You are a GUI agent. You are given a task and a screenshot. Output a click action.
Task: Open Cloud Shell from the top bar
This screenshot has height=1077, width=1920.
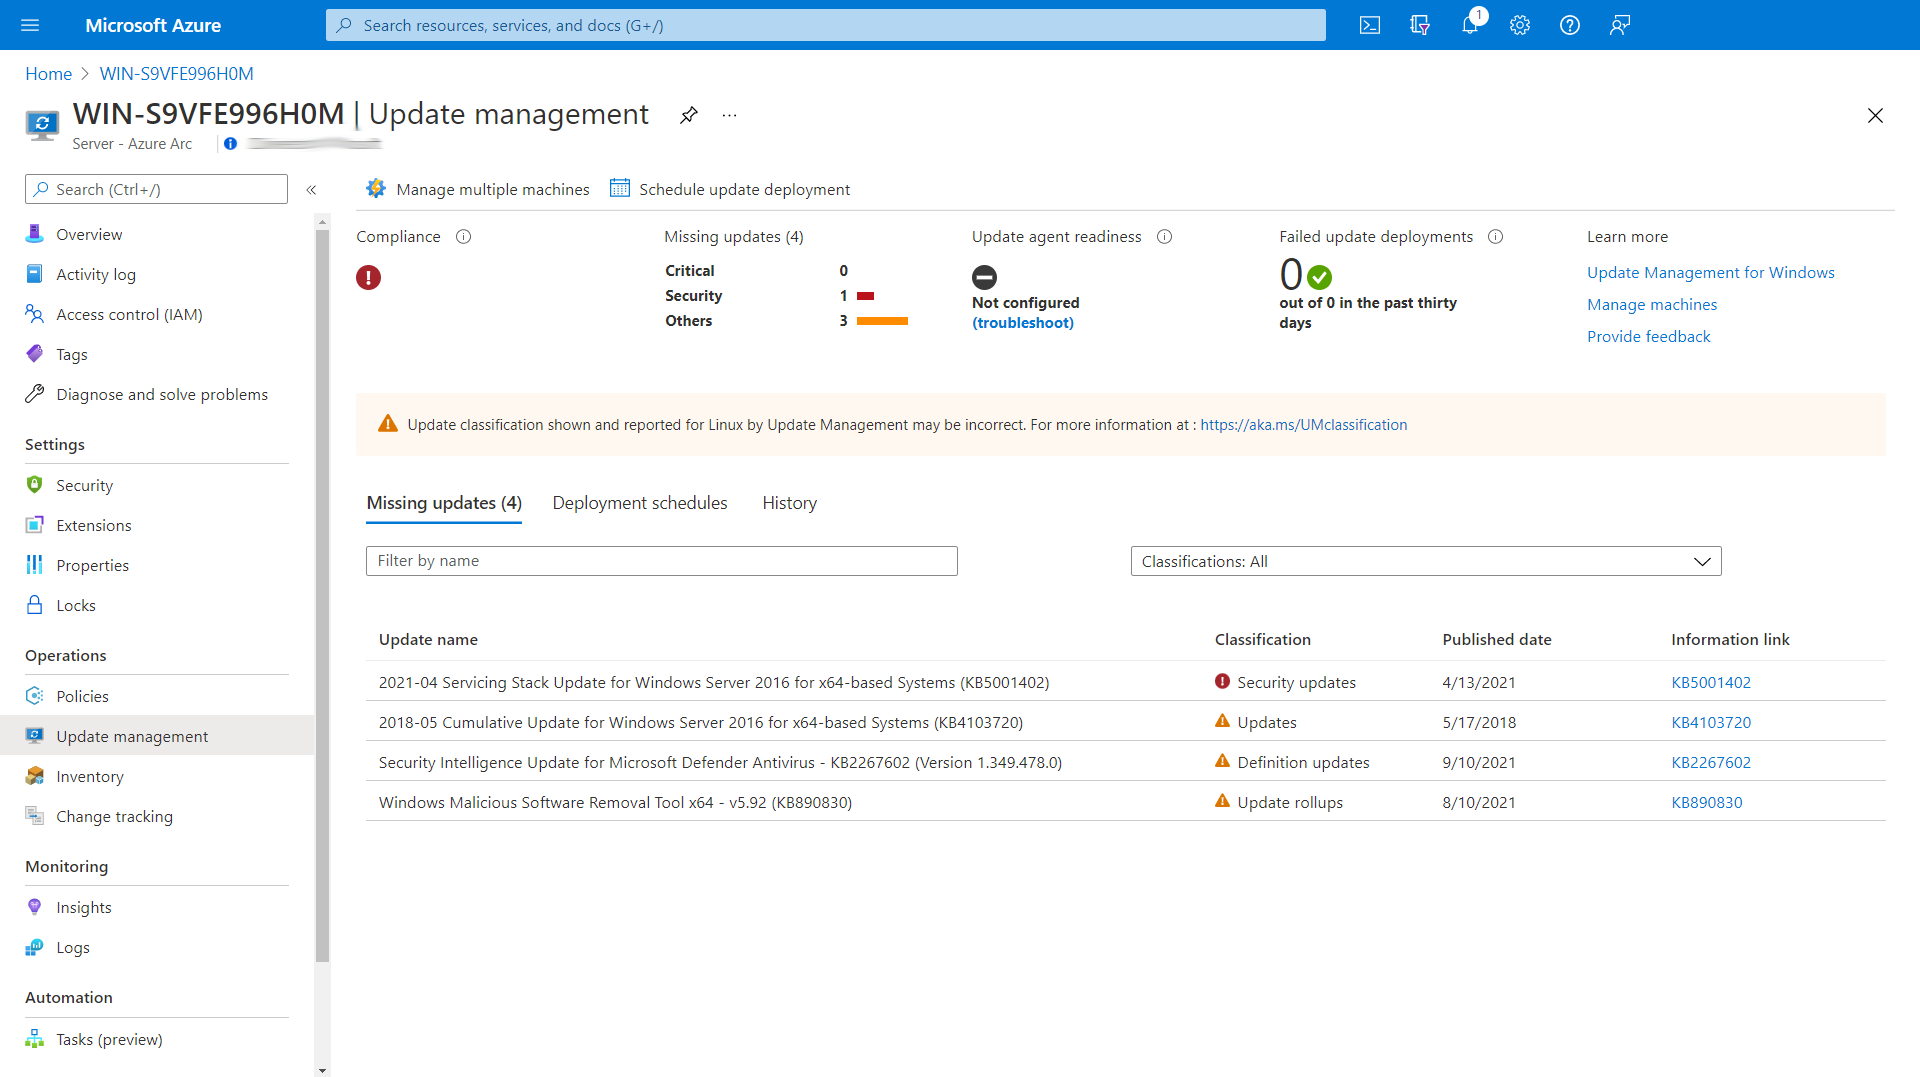[x=1370, y=25]
